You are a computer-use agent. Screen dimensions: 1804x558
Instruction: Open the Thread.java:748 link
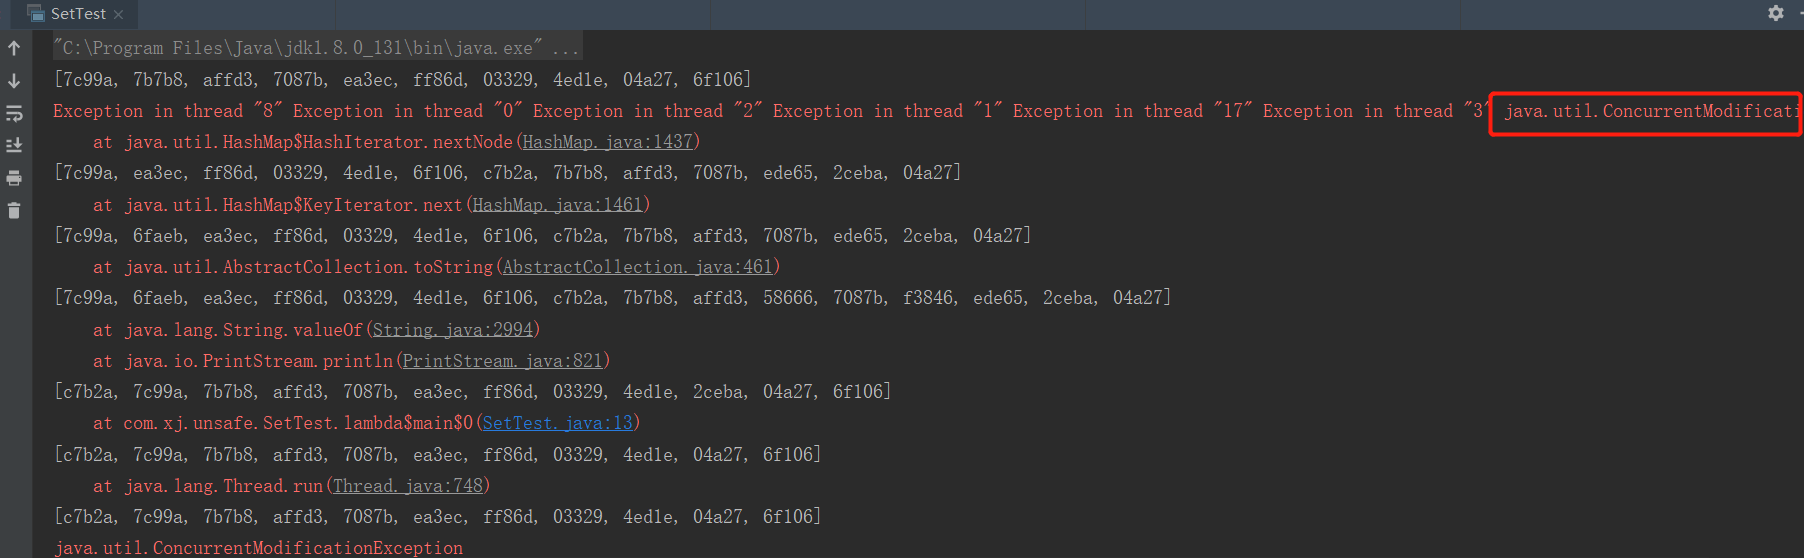click(407, 486)
